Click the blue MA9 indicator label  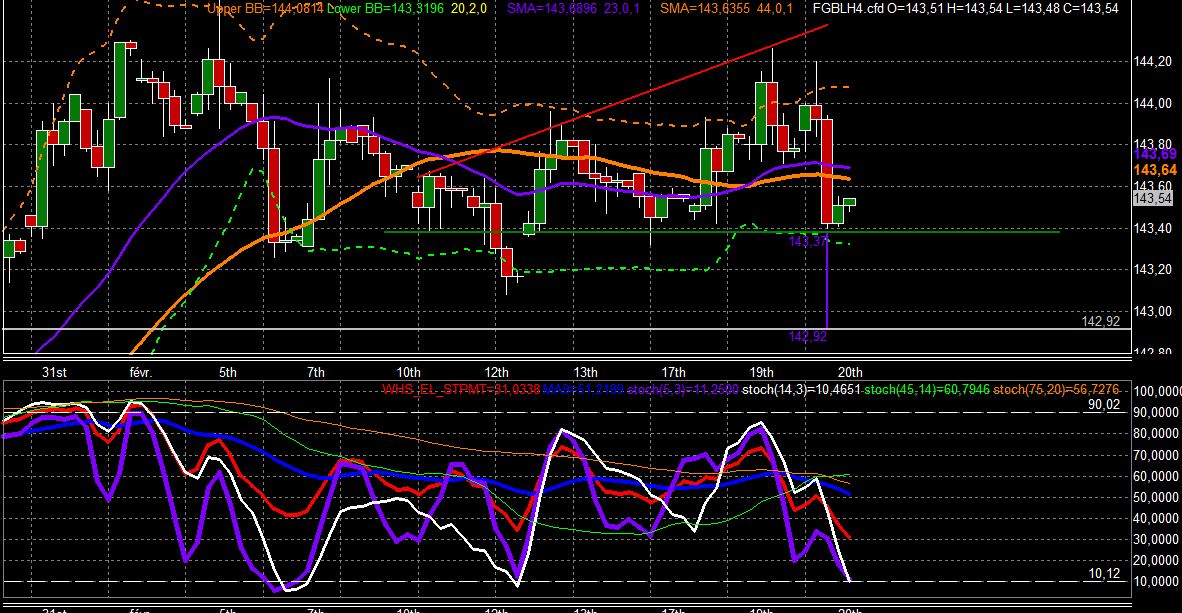point(583,390)
